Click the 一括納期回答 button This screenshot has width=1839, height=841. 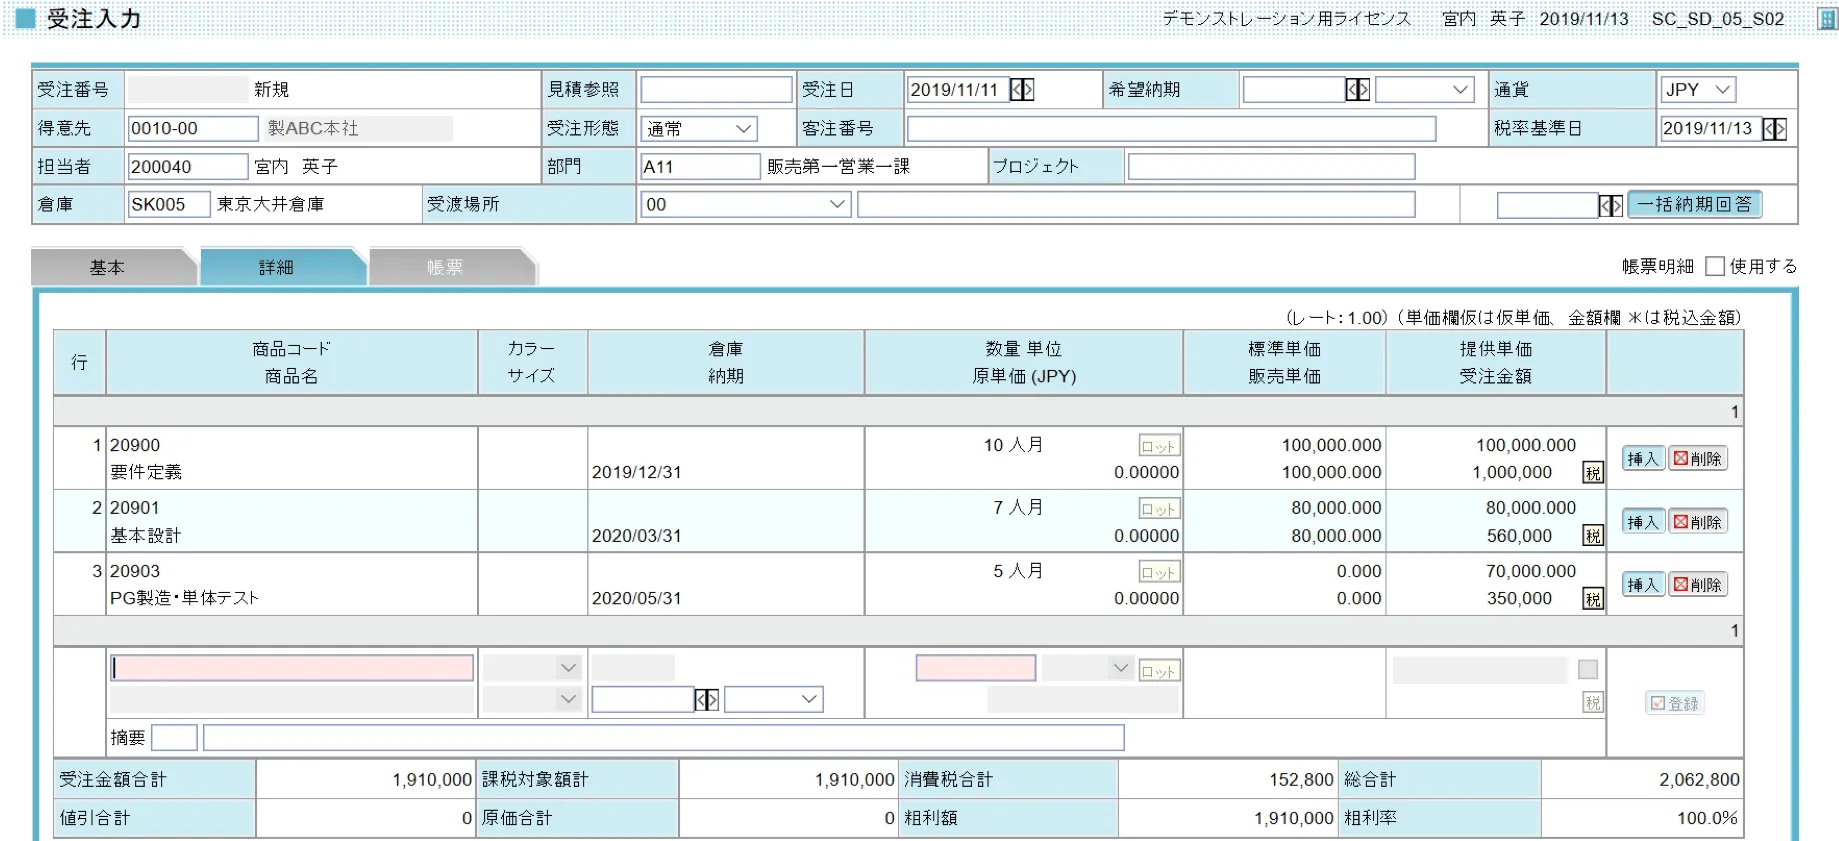tap(1694, 205)
